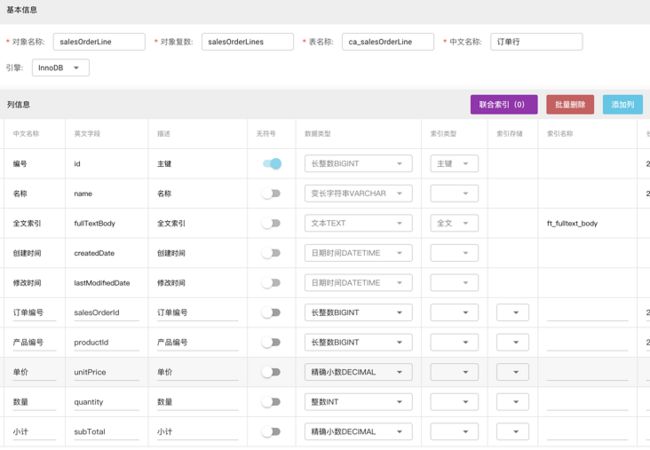Edit the plural name field salesOrderLines
Screen dimensions: 650x450
(x=248, y=42)
